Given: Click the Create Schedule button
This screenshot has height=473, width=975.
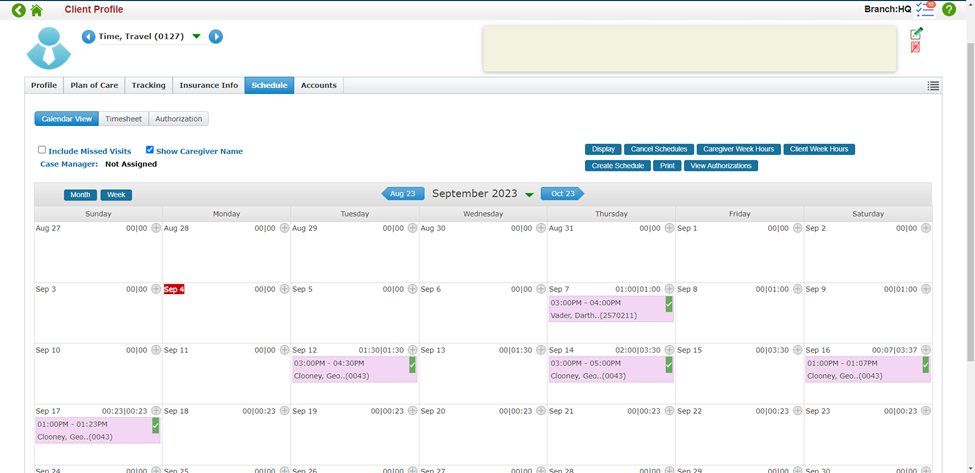Looking at the screenshot, I should [x=617, y=166].
